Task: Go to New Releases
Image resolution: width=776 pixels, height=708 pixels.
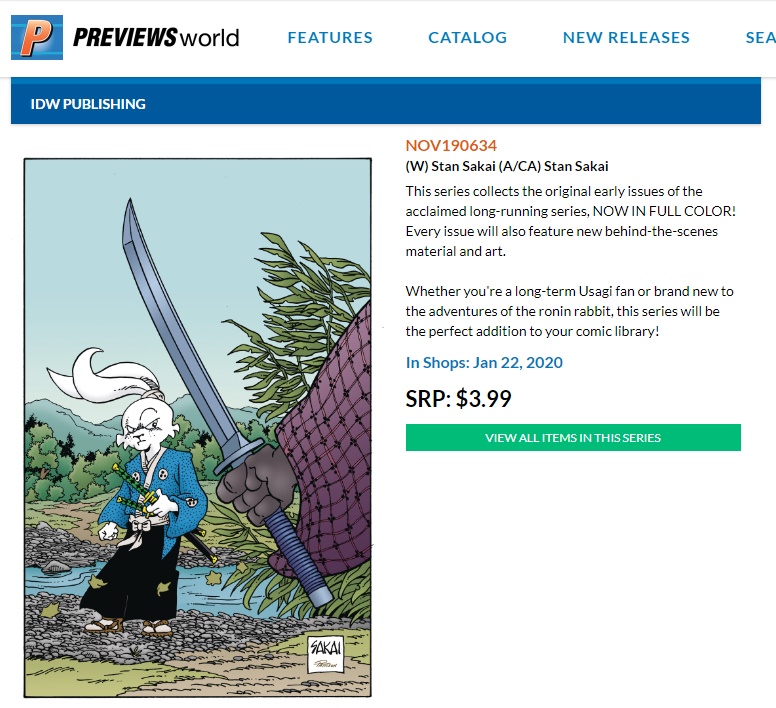Action: (626, 38)
